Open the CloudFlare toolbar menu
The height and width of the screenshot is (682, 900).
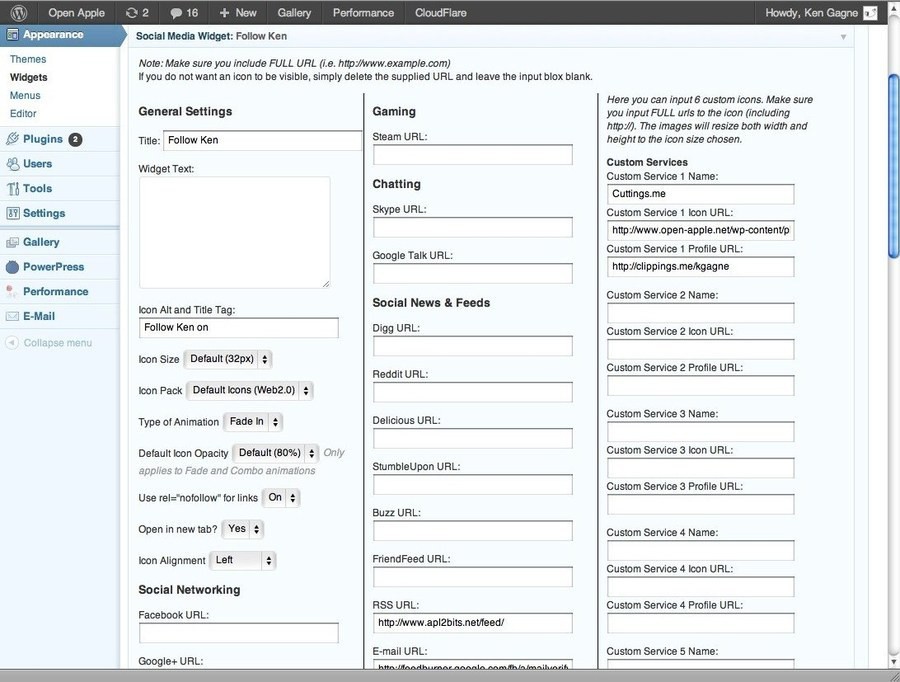tap(442, 13)
